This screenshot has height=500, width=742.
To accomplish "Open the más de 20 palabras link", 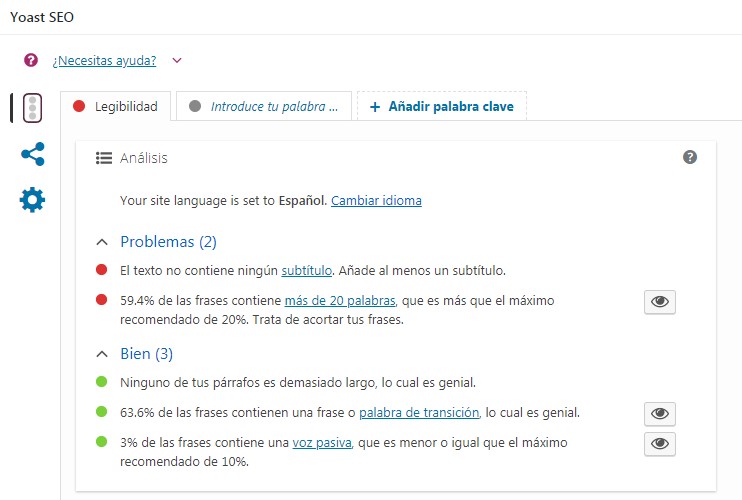I will coord(340,300).
